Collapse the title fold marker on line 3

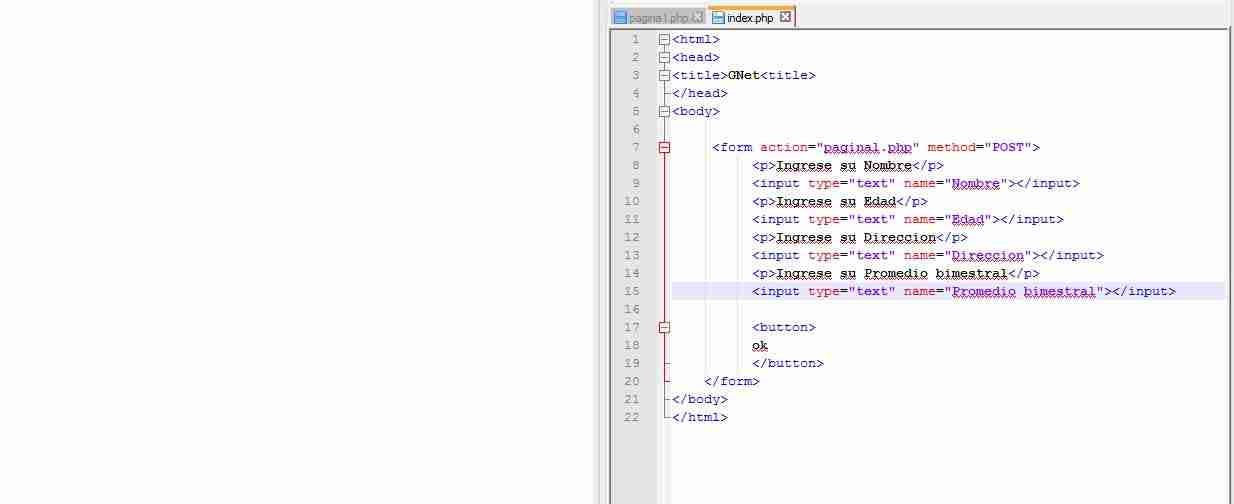pyautogui.click(x=664, y=76)
